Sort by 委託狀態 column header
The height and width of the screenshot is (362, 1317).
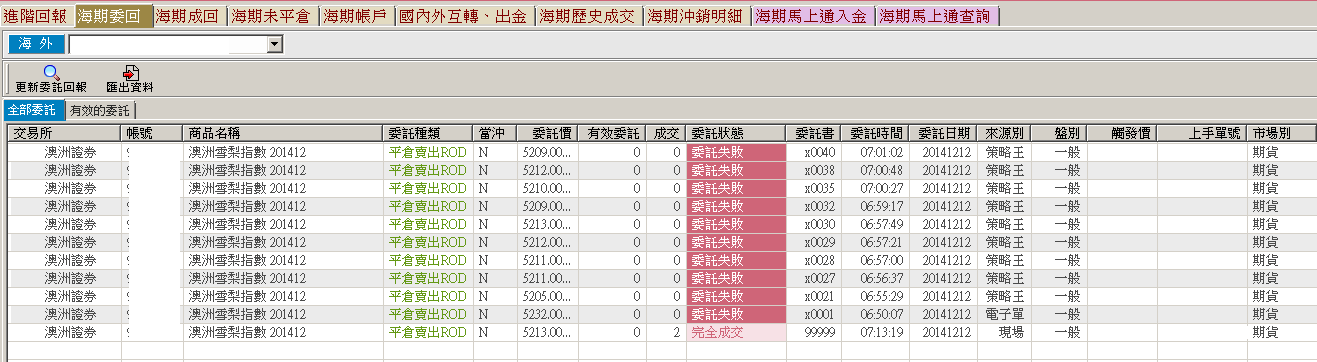coord(736,133)
